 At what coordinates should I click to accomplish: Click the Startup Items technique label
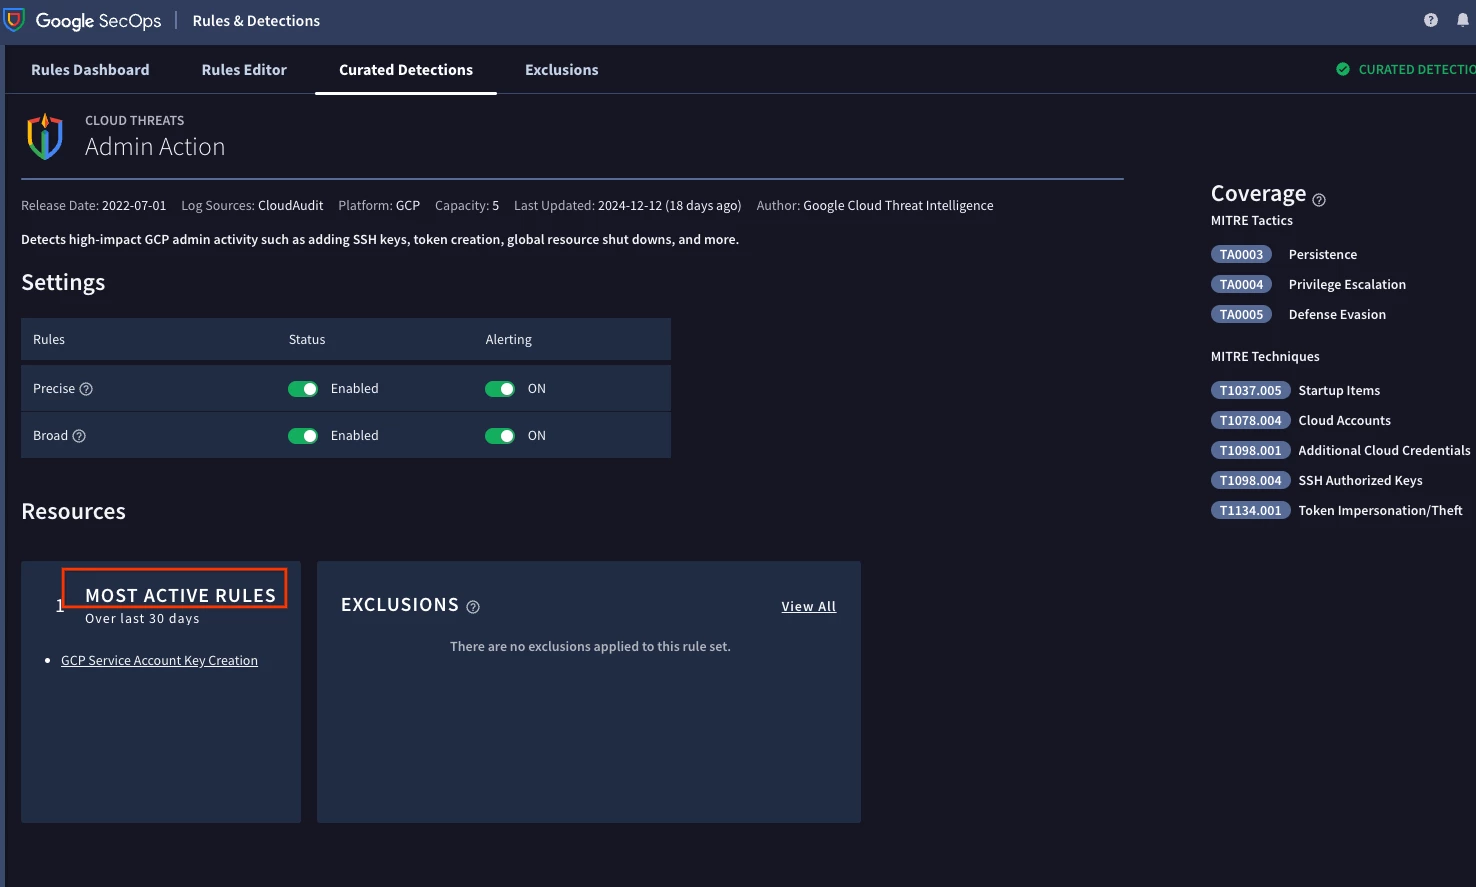pyautogui.click(x=1339, y=391)
